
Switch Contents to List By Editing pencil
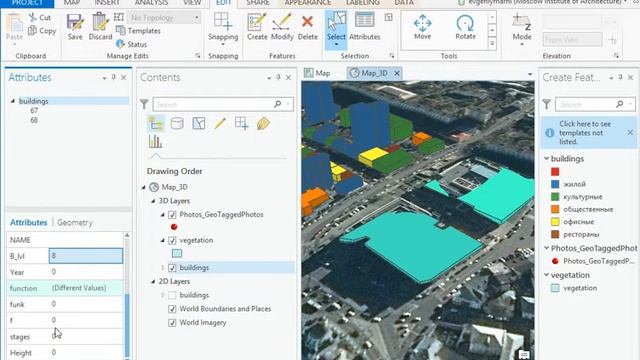(220, 124)
